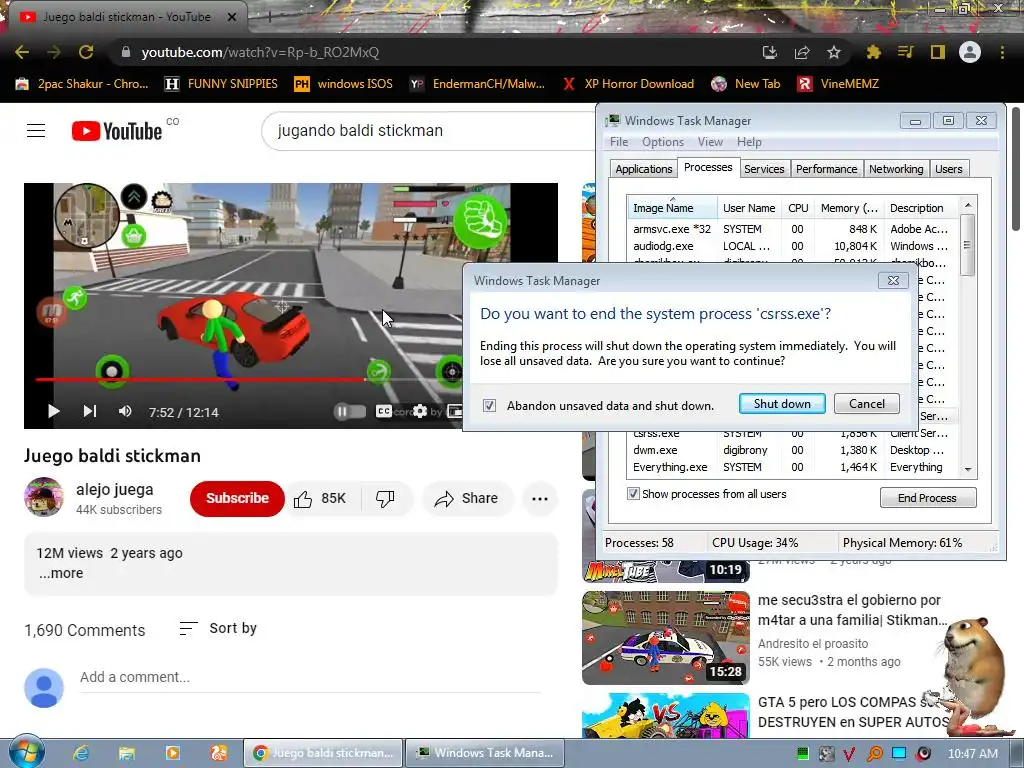This screenshot has height=768, width=1024.
Task: Open the comments Sort by dropdown
Action: pos(218,628)
